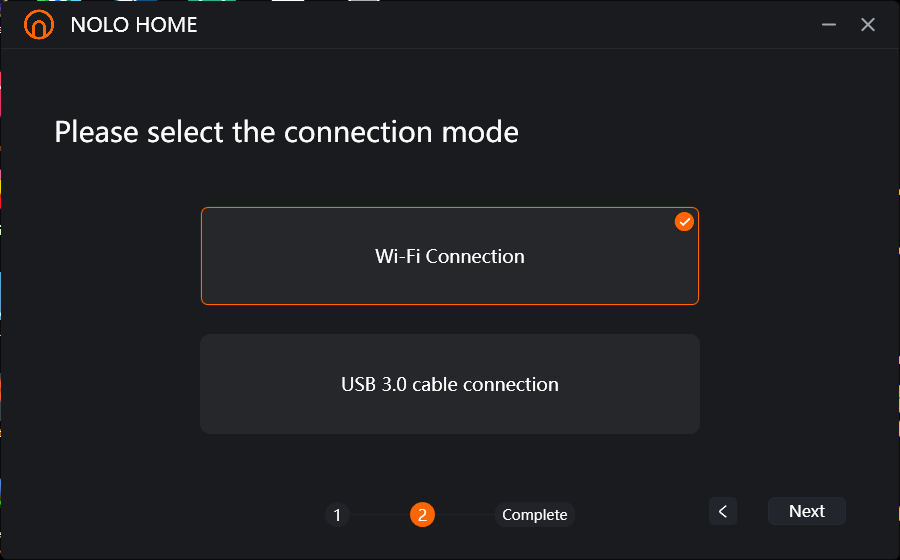Minimize the NOLO HOME window
Screen dimensions: 900x560
(x=828, y=25)
